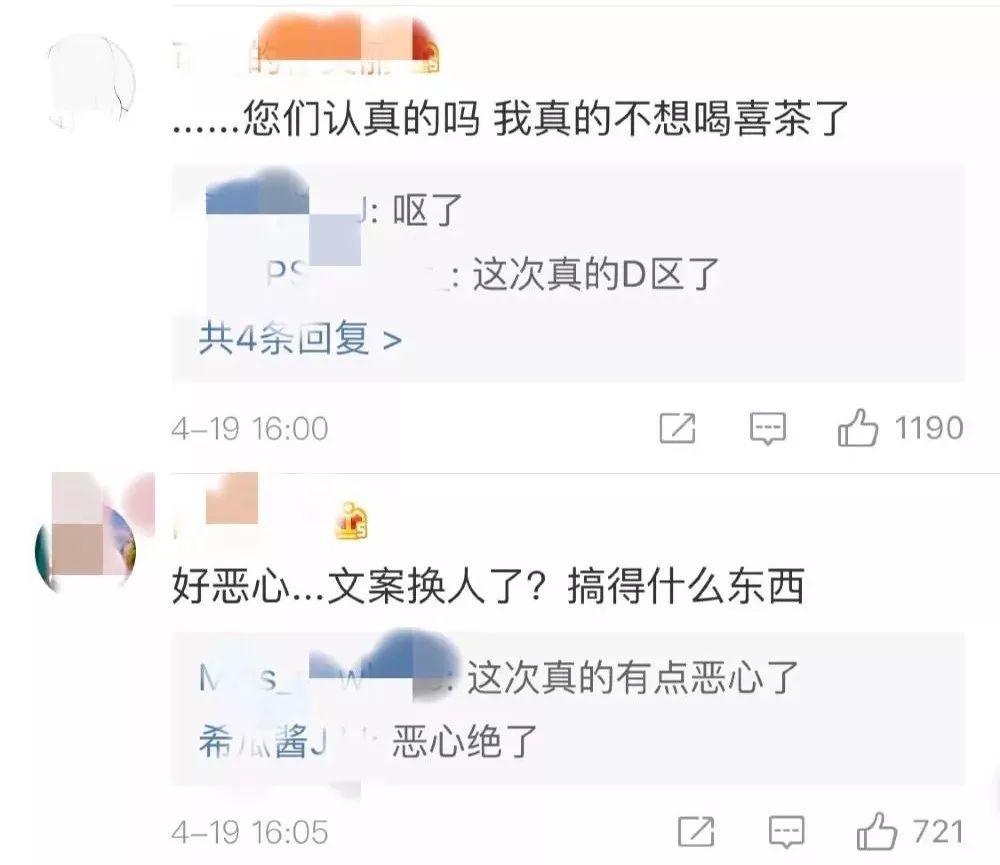Share the 16:00 comment
1000x865 pixels.
[677, 428]
